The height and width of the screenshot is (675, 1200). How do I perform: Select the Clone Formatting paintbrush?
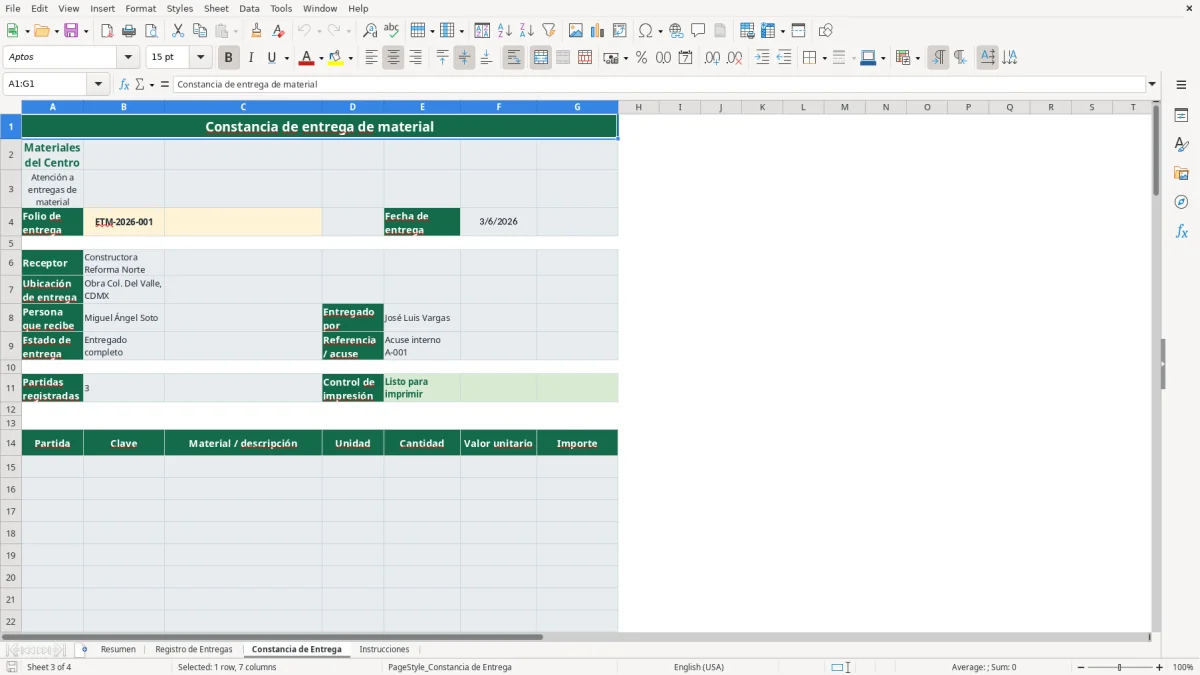coord(257,31)
